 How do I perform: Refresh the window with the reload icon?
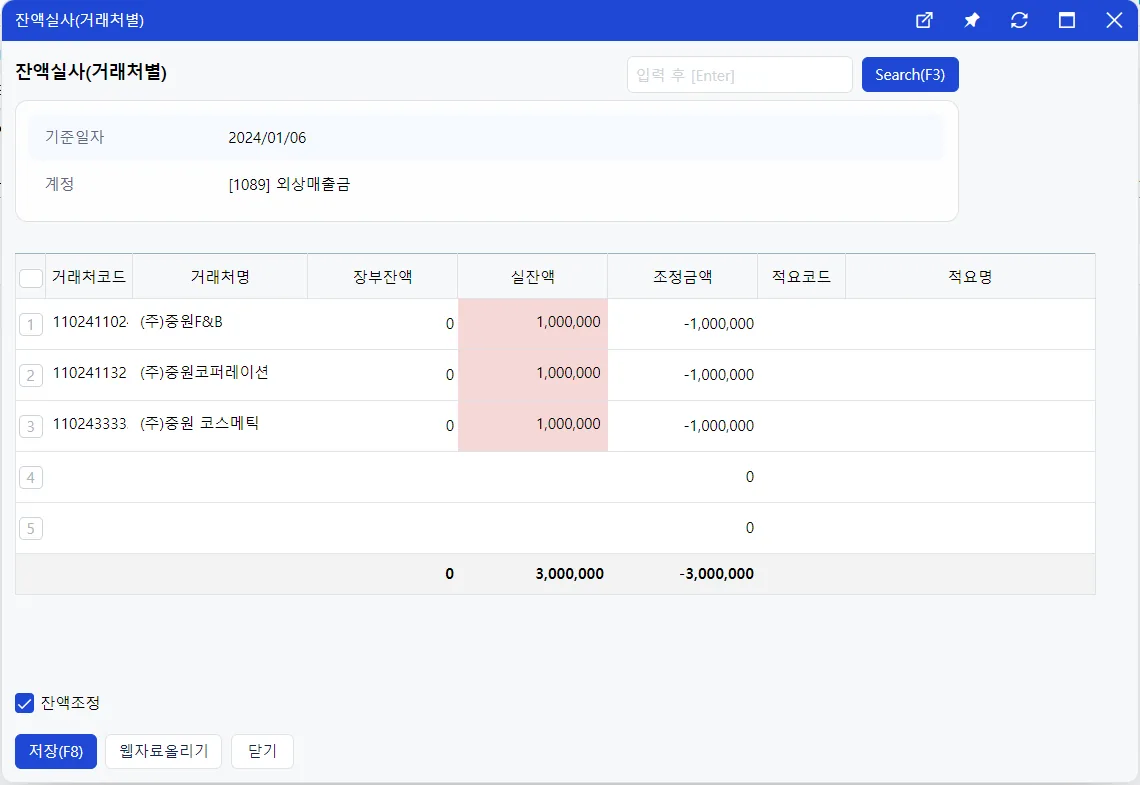pos(1019,20)
